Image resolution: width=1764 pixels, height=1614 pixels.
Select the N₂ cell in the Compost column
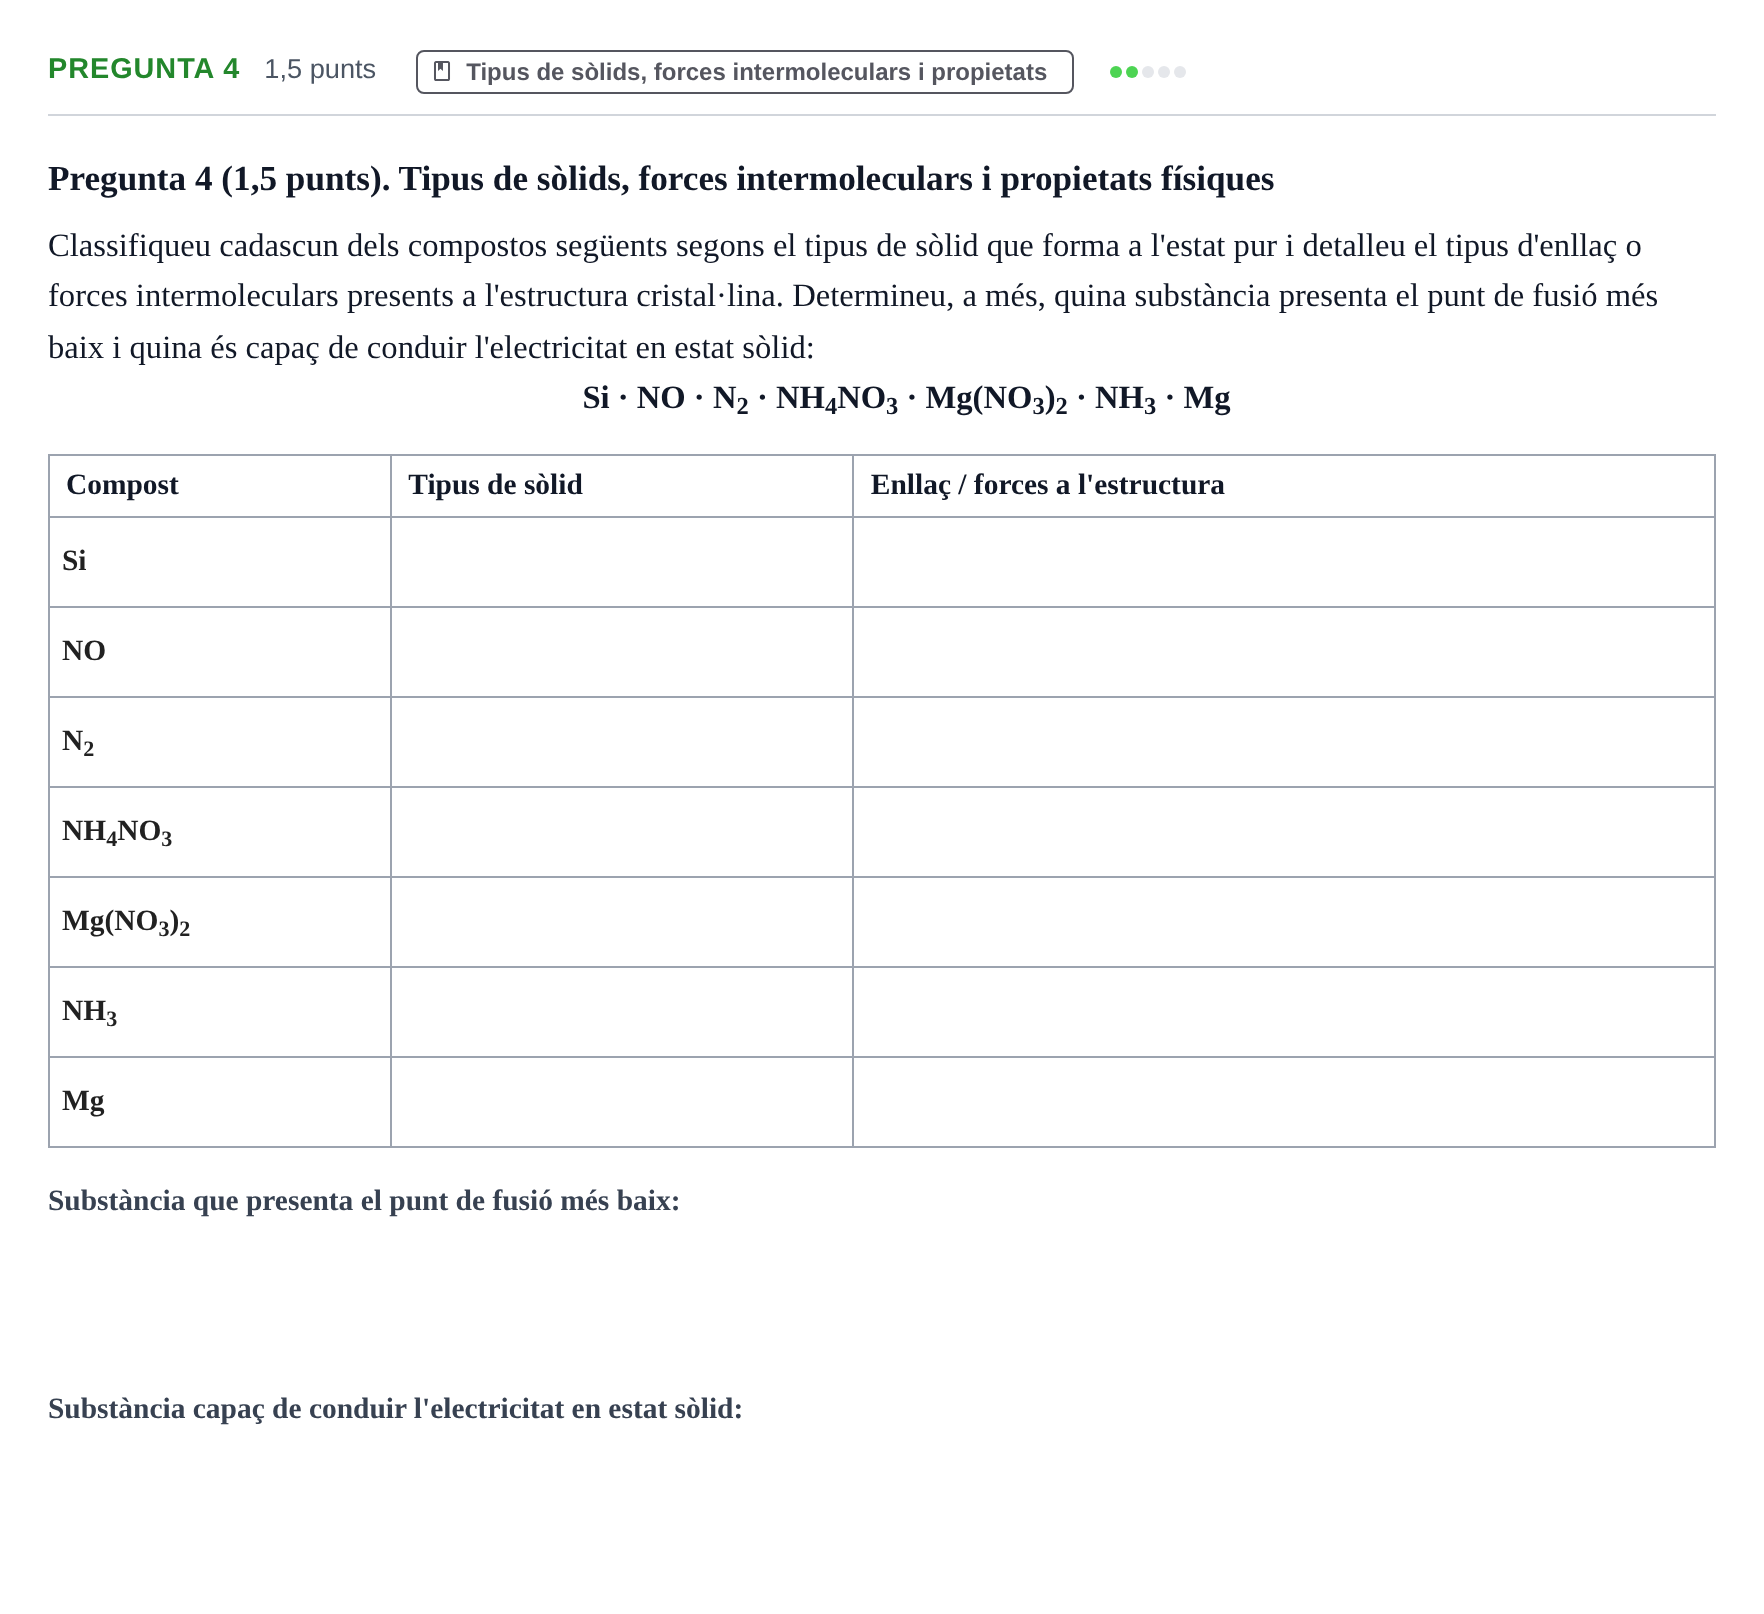(x=220, y=742)
